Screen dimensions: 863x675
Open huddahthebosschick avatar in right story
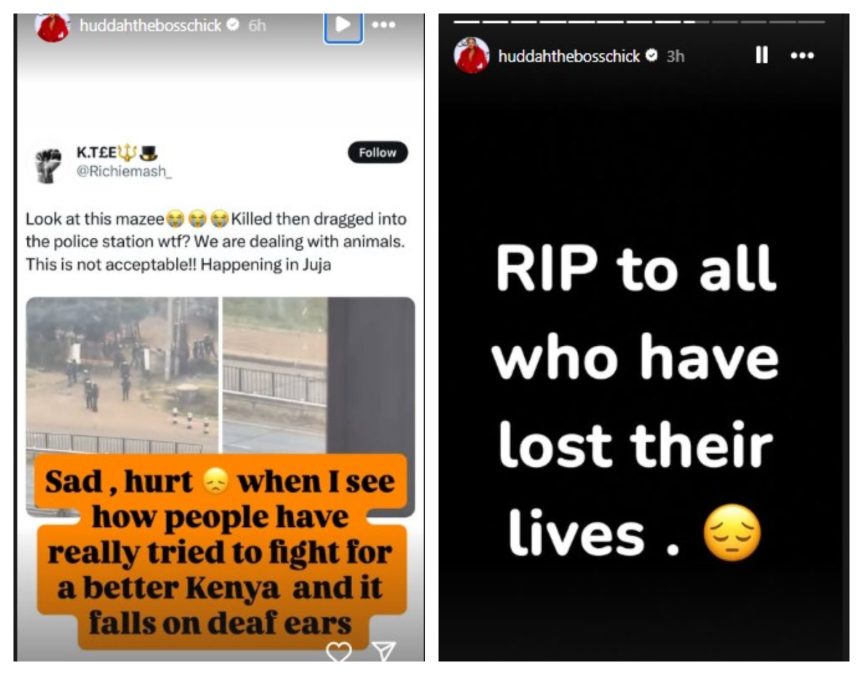point(471,56)
